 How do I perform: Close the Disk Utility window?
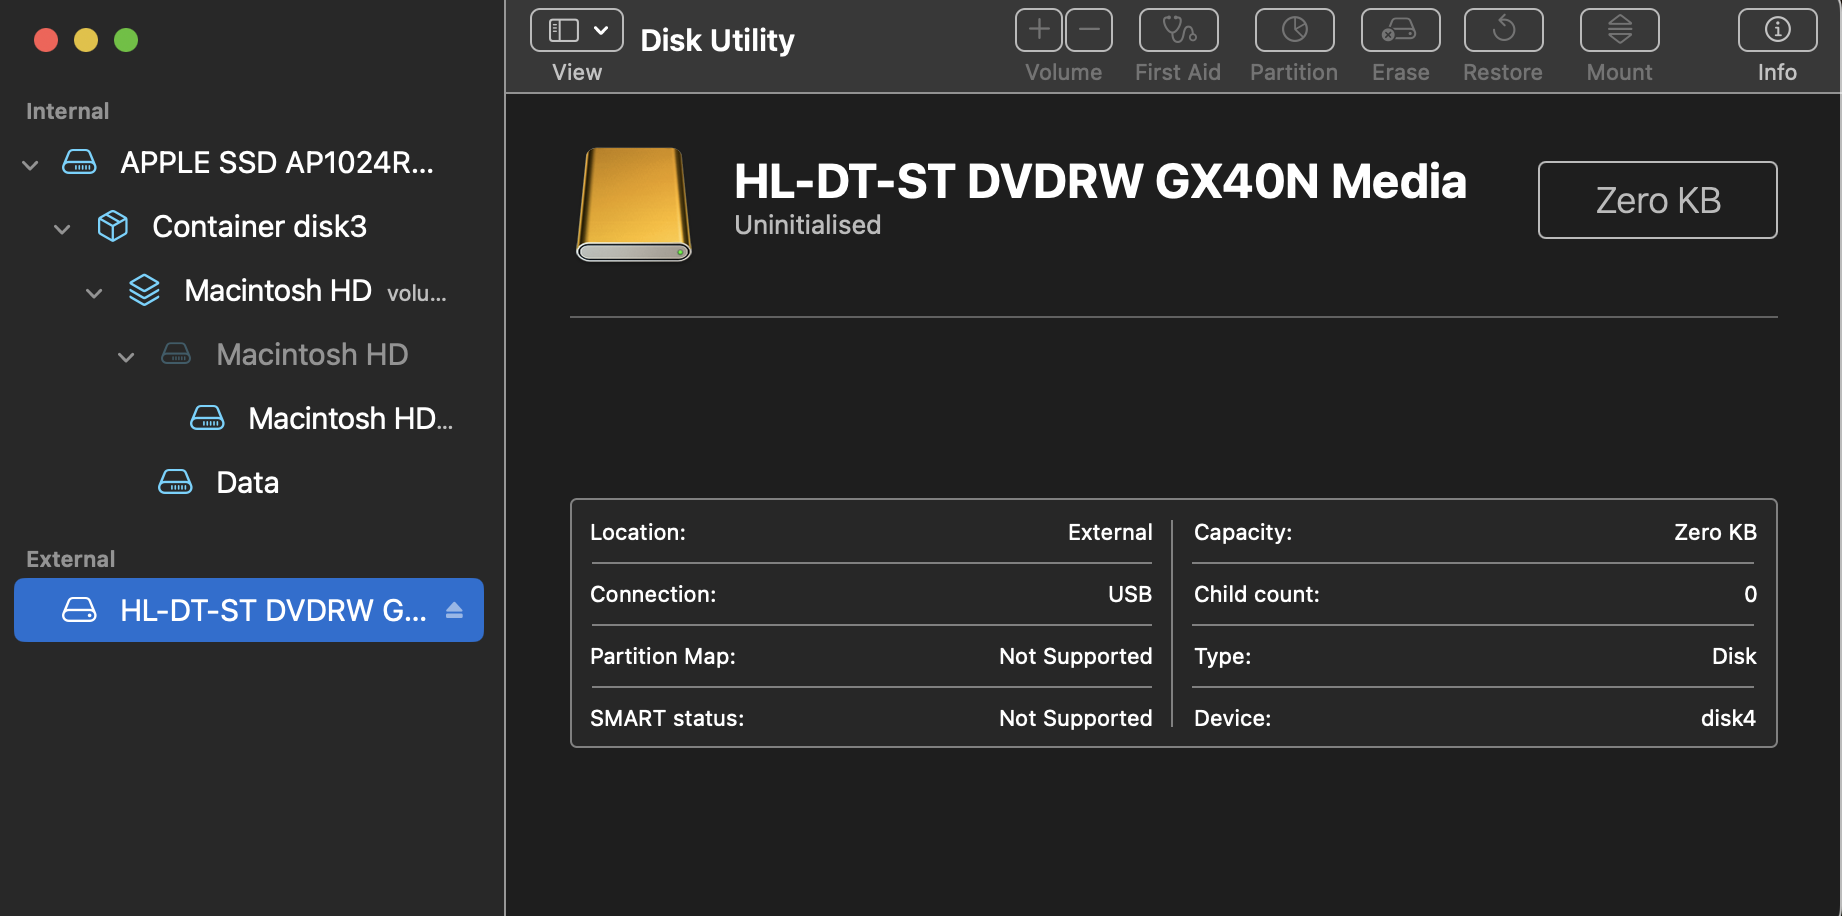pos(46,40)
